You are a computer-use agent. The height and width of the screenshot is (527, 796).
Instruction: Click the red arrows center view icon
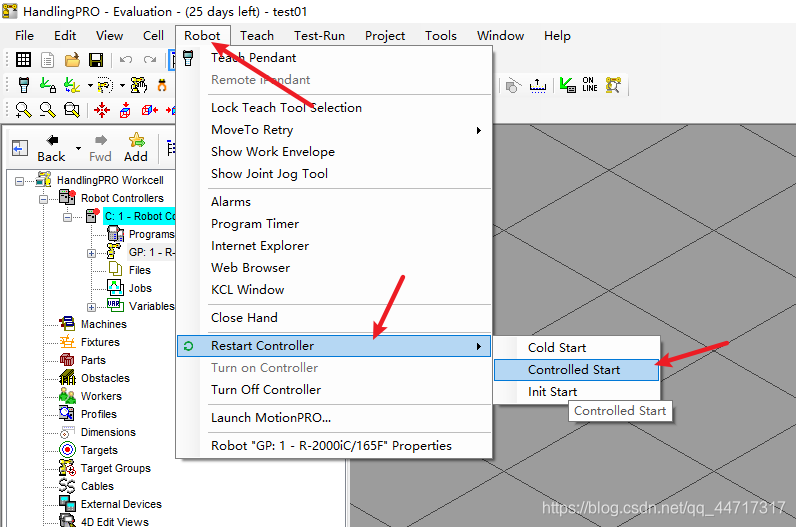tap(102, 110)
